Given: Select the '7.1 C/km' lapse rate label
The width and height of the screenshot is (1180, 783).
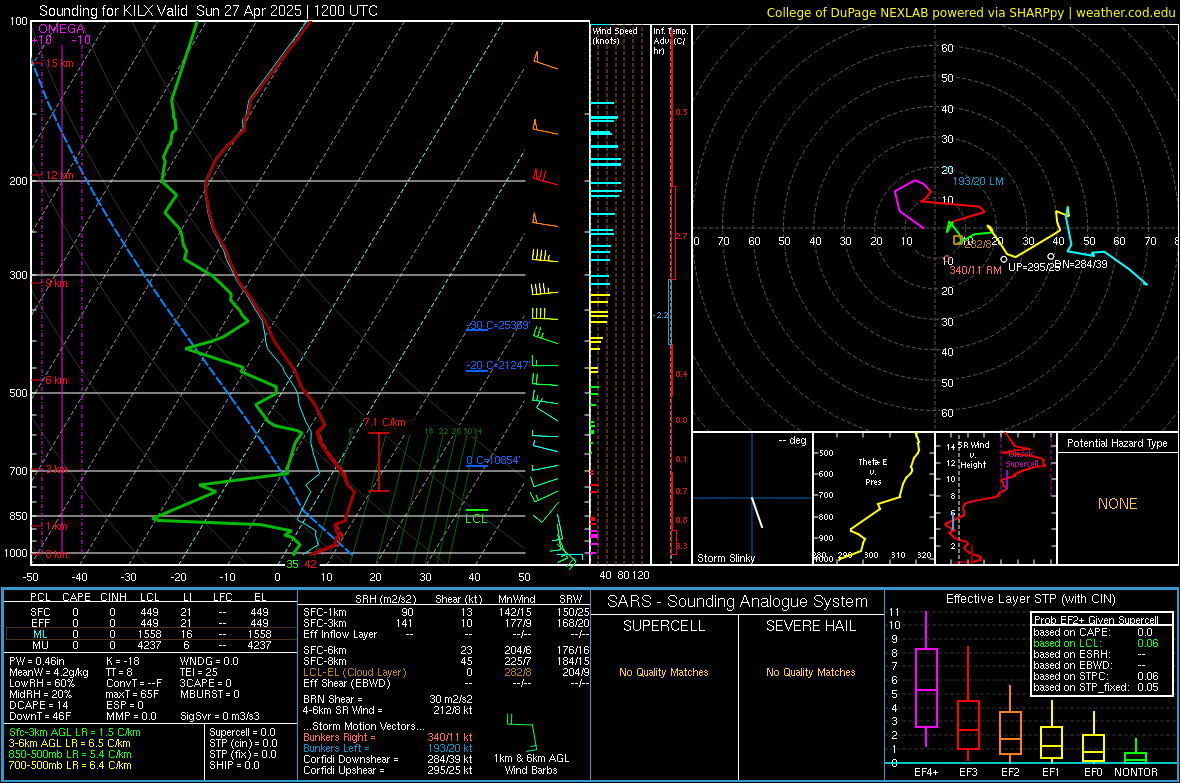Looking at the screenshot, I should (385, 422).
